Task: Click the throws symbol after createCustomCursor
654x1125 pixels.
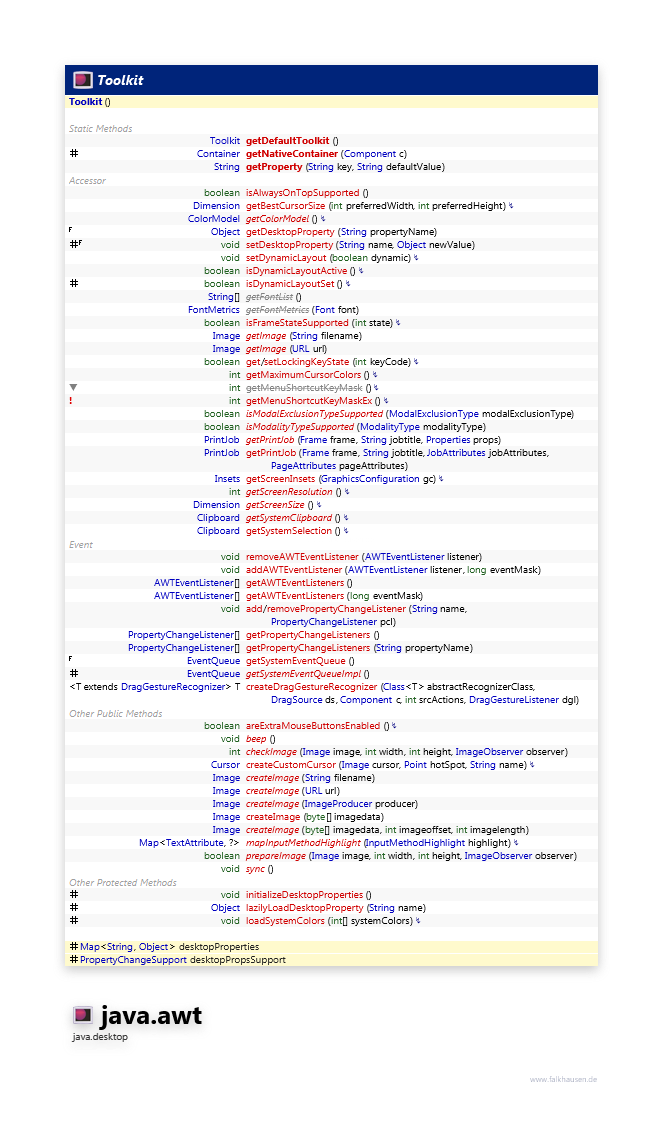Action: (531, 765)
